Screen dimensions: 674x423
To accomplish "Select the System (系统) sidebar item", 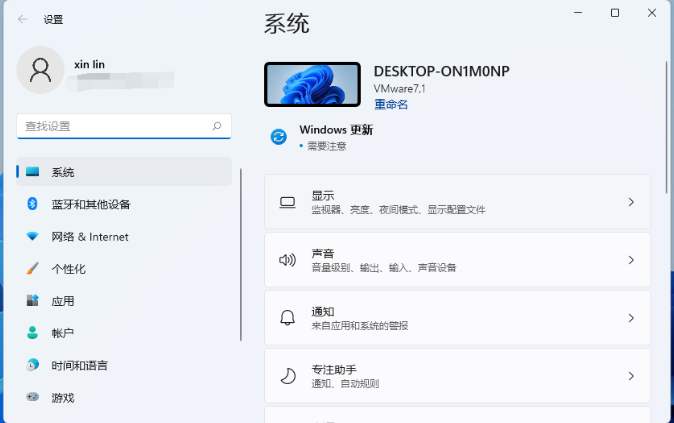I will click(124, 172).
